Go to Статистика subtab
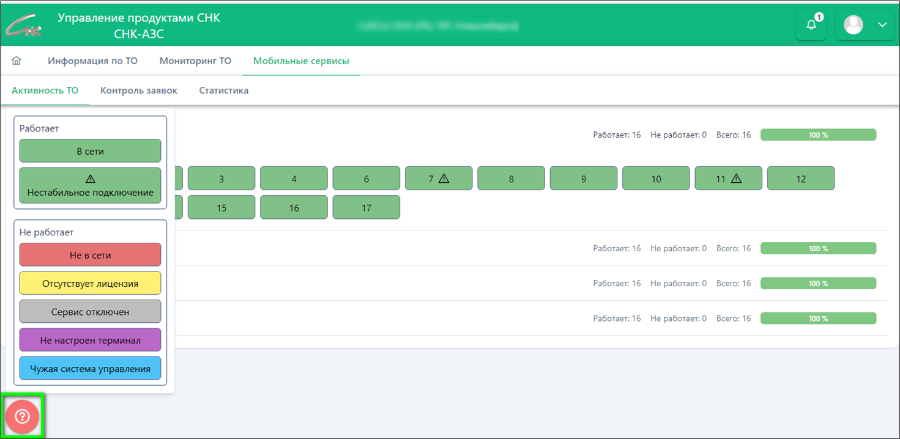This screenshot has width=900, height=439. coord(224,91)
